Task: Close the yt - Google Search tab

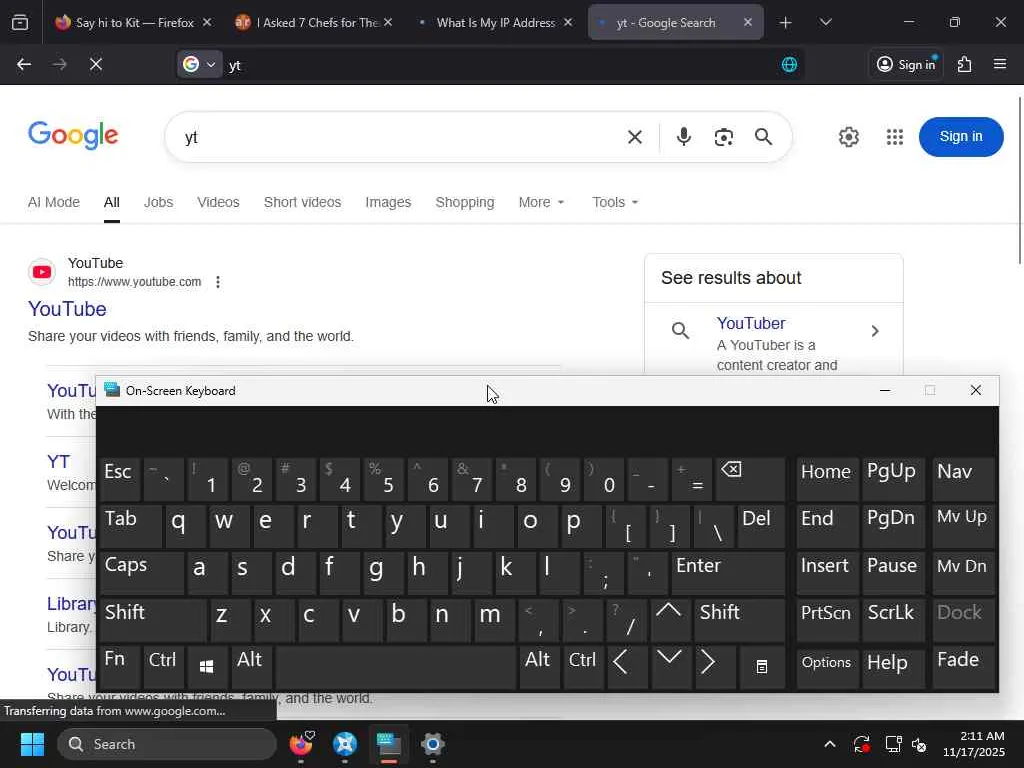Action: pos(748,23)
